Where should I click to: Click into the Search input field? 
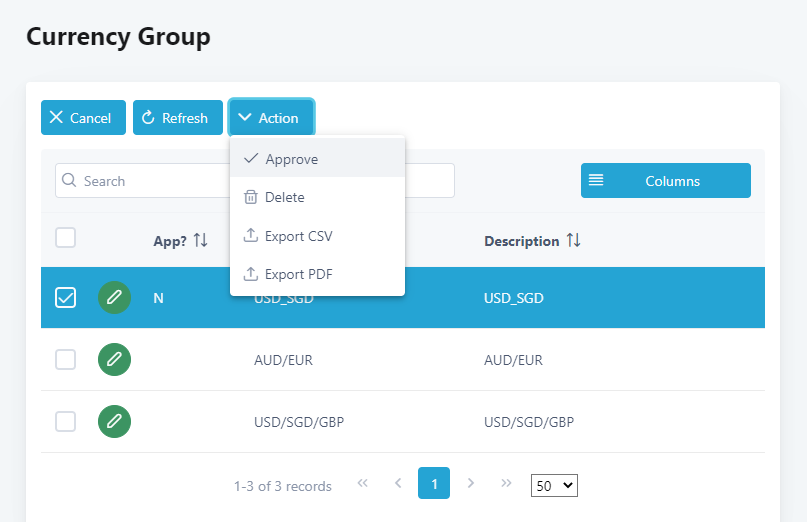[150, 181]
